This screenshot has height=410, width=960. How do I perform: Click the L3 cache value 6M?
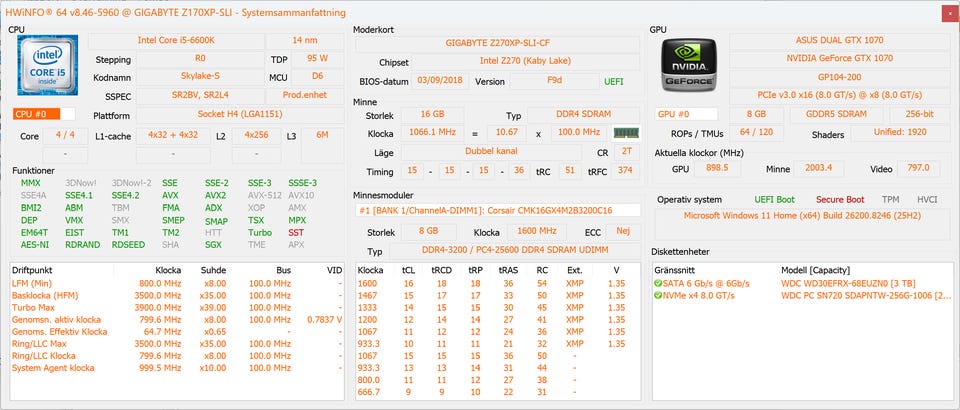[x=322, y=135]
